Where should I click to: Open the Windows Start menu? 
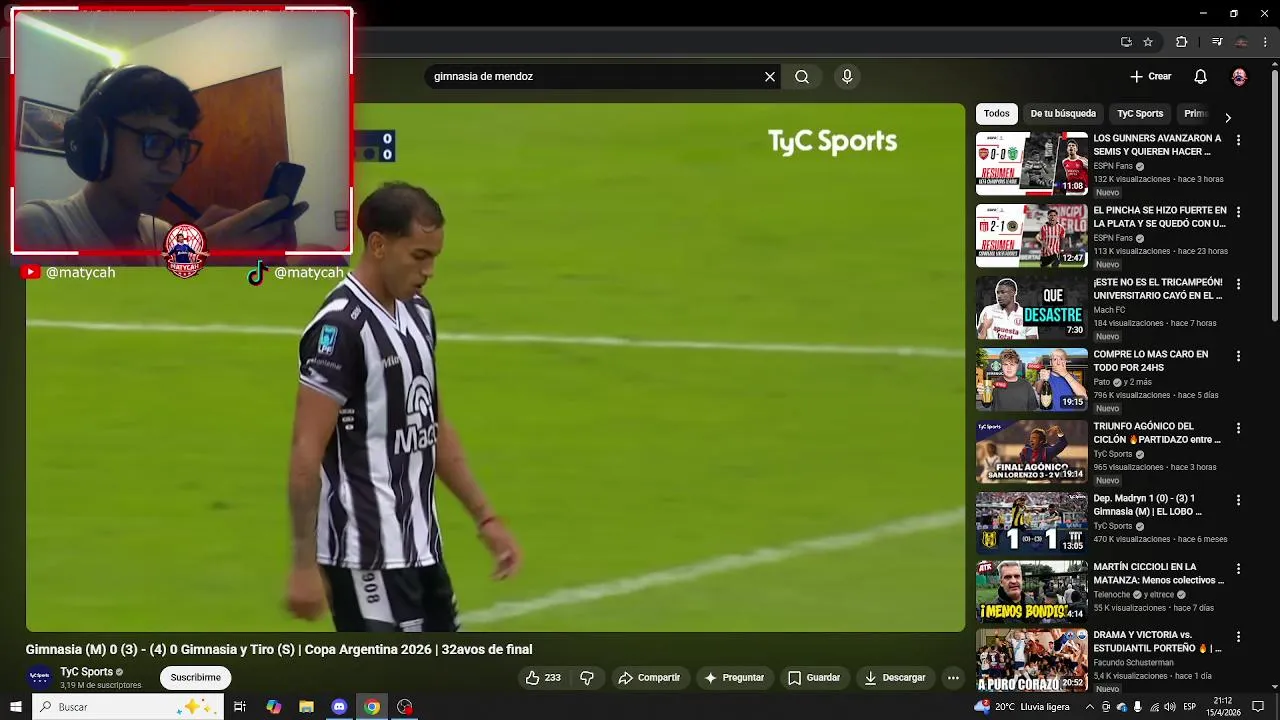[15, 707]
